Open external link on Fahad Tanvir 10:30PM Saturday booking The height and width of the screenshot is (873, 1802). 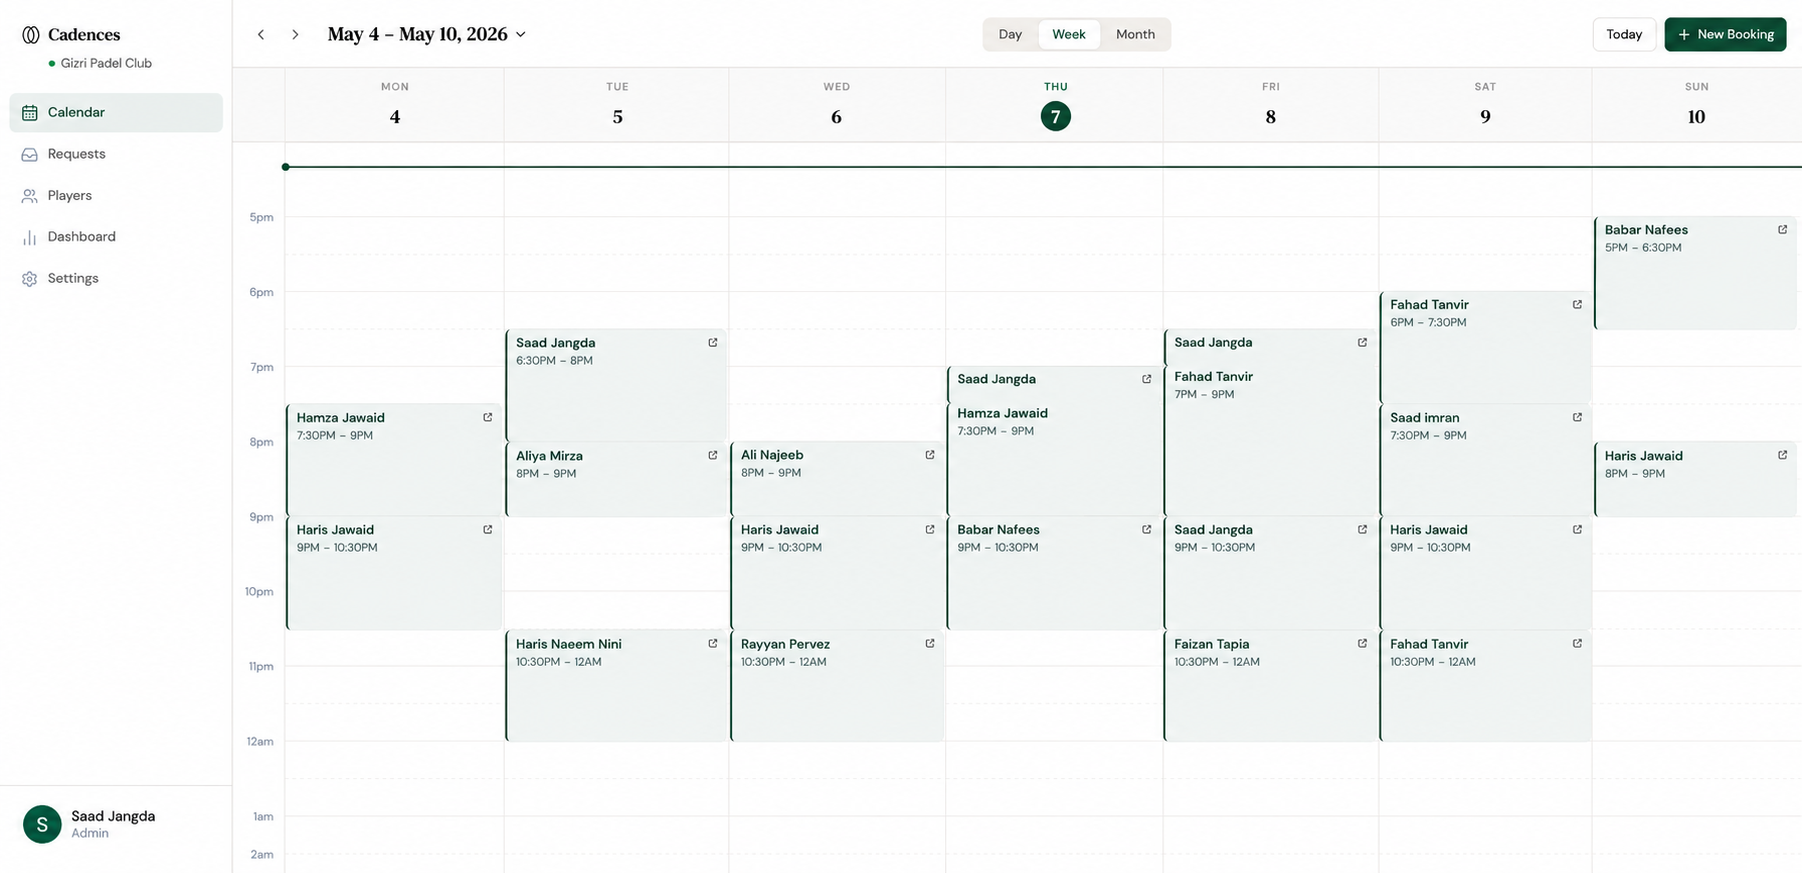(1577, 644)
